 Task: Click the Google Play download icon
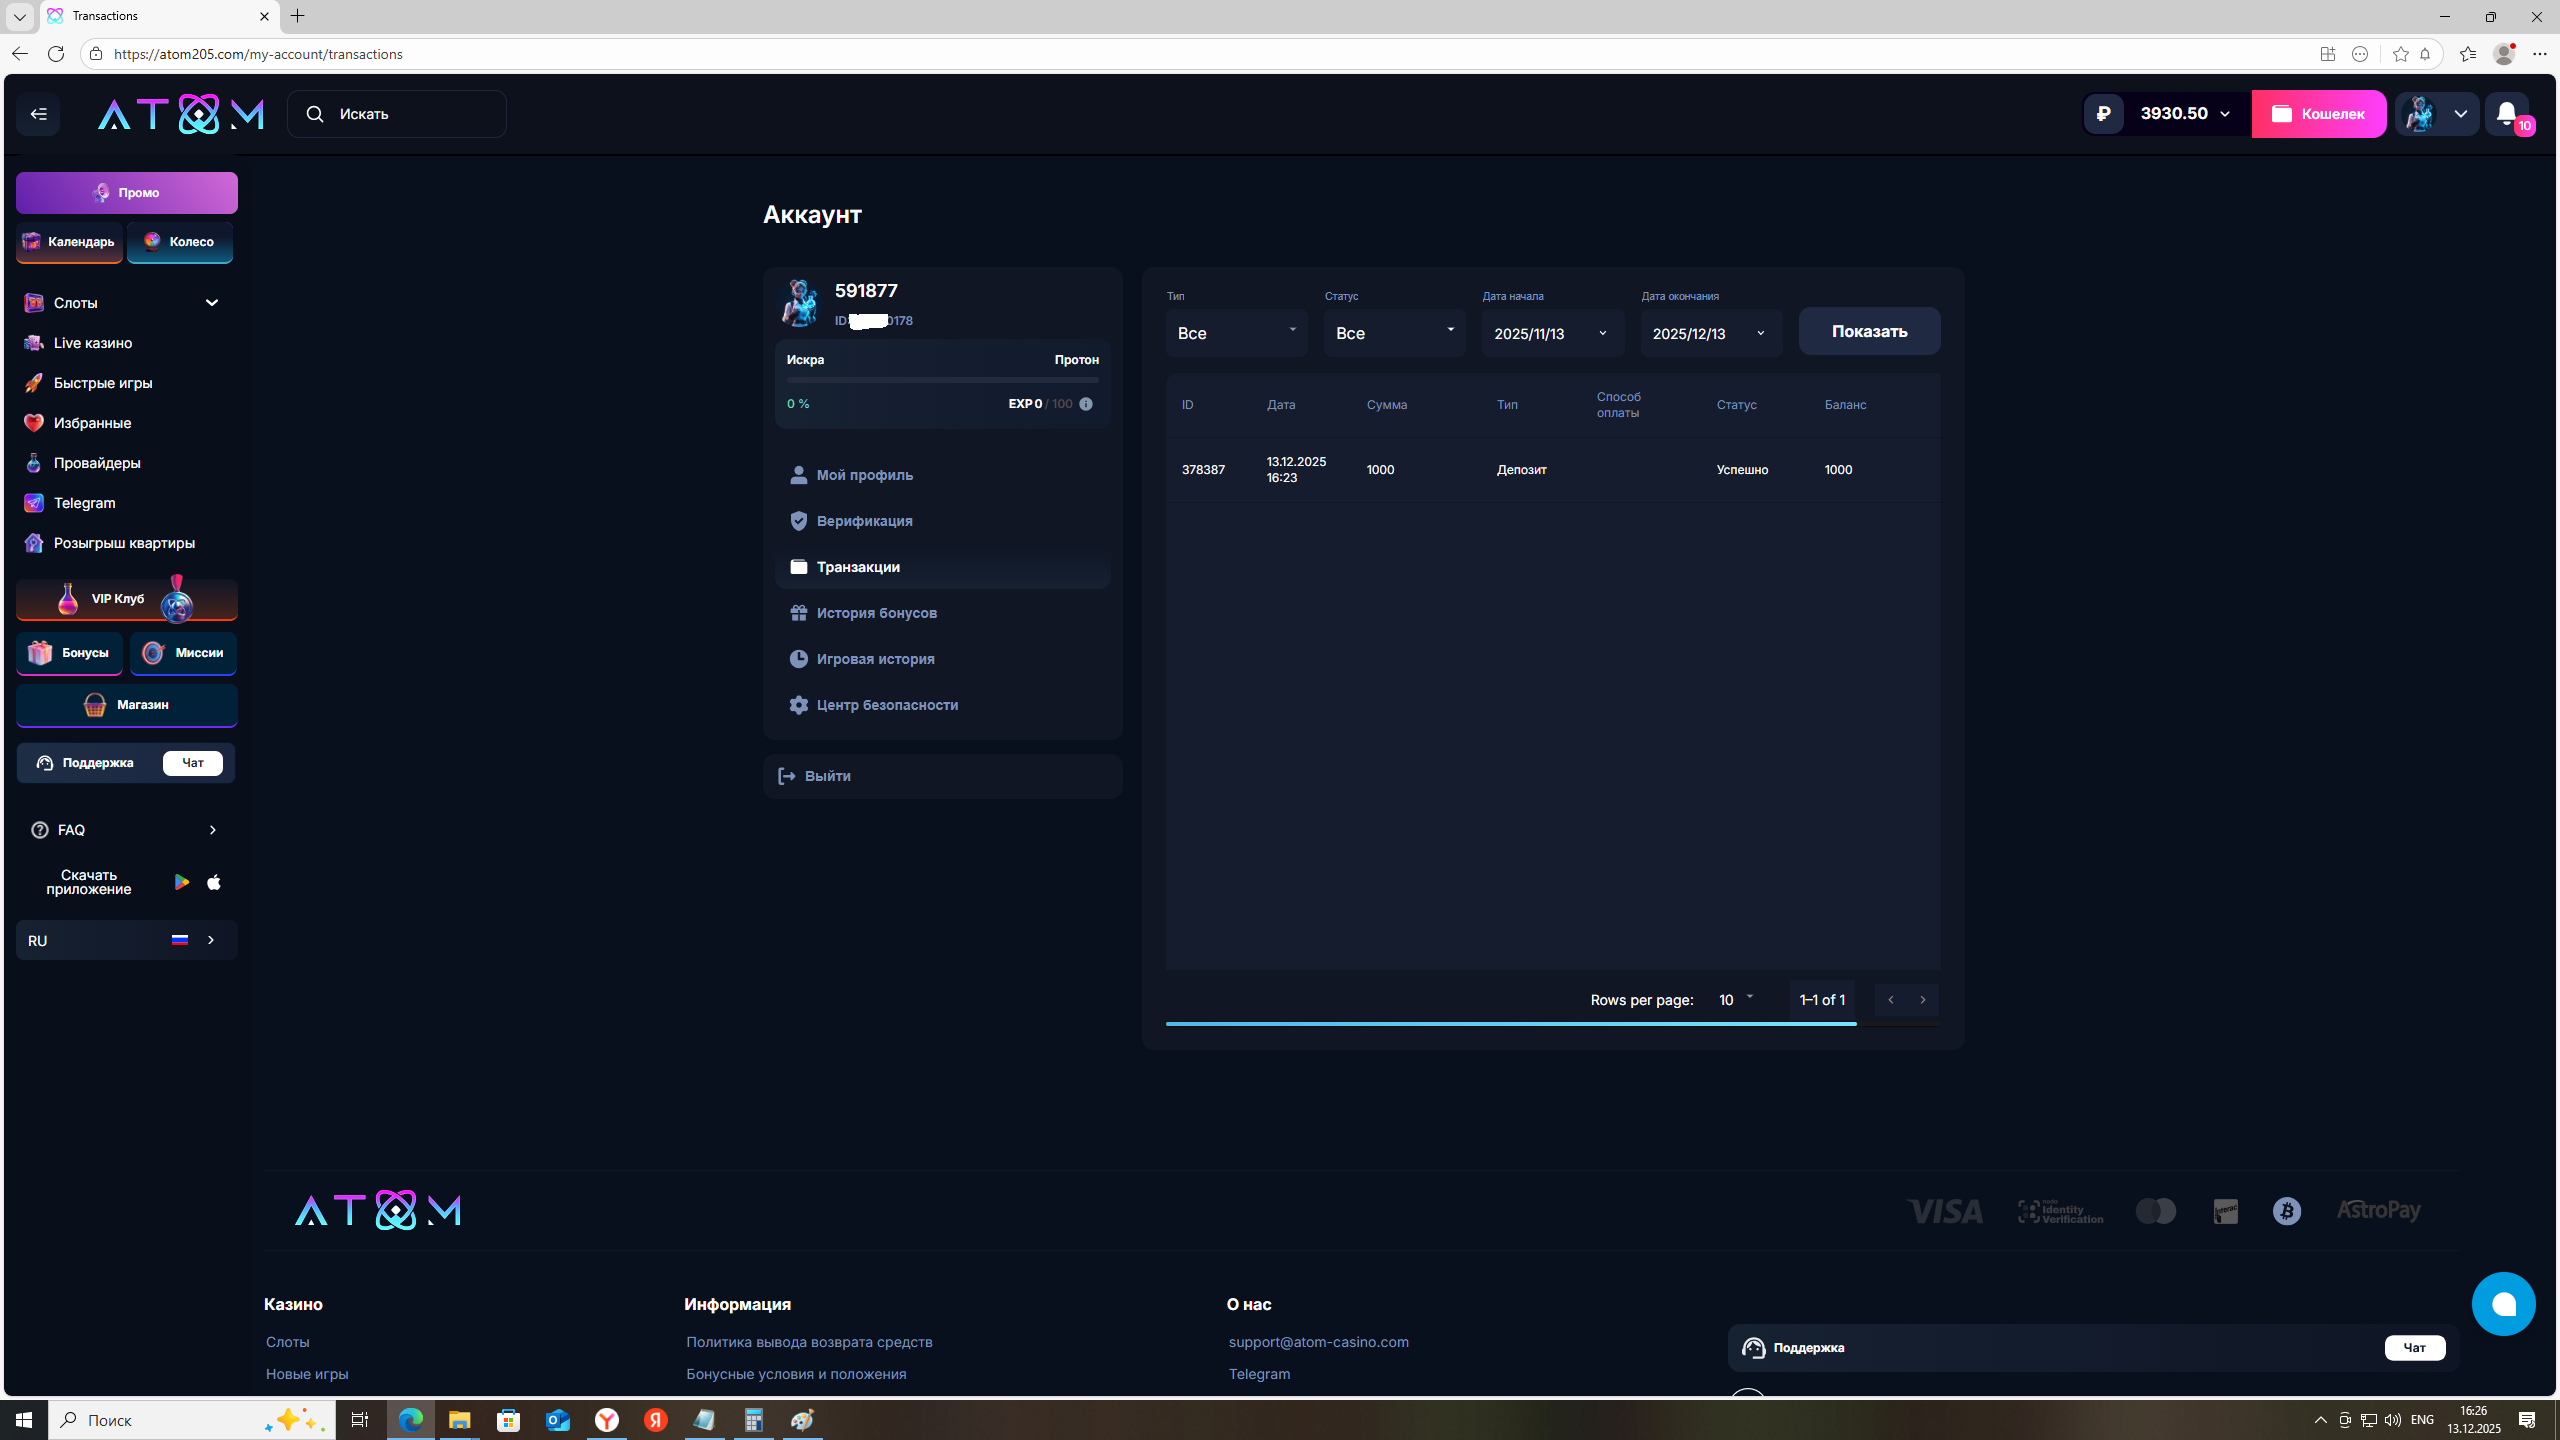pos(182,882)
